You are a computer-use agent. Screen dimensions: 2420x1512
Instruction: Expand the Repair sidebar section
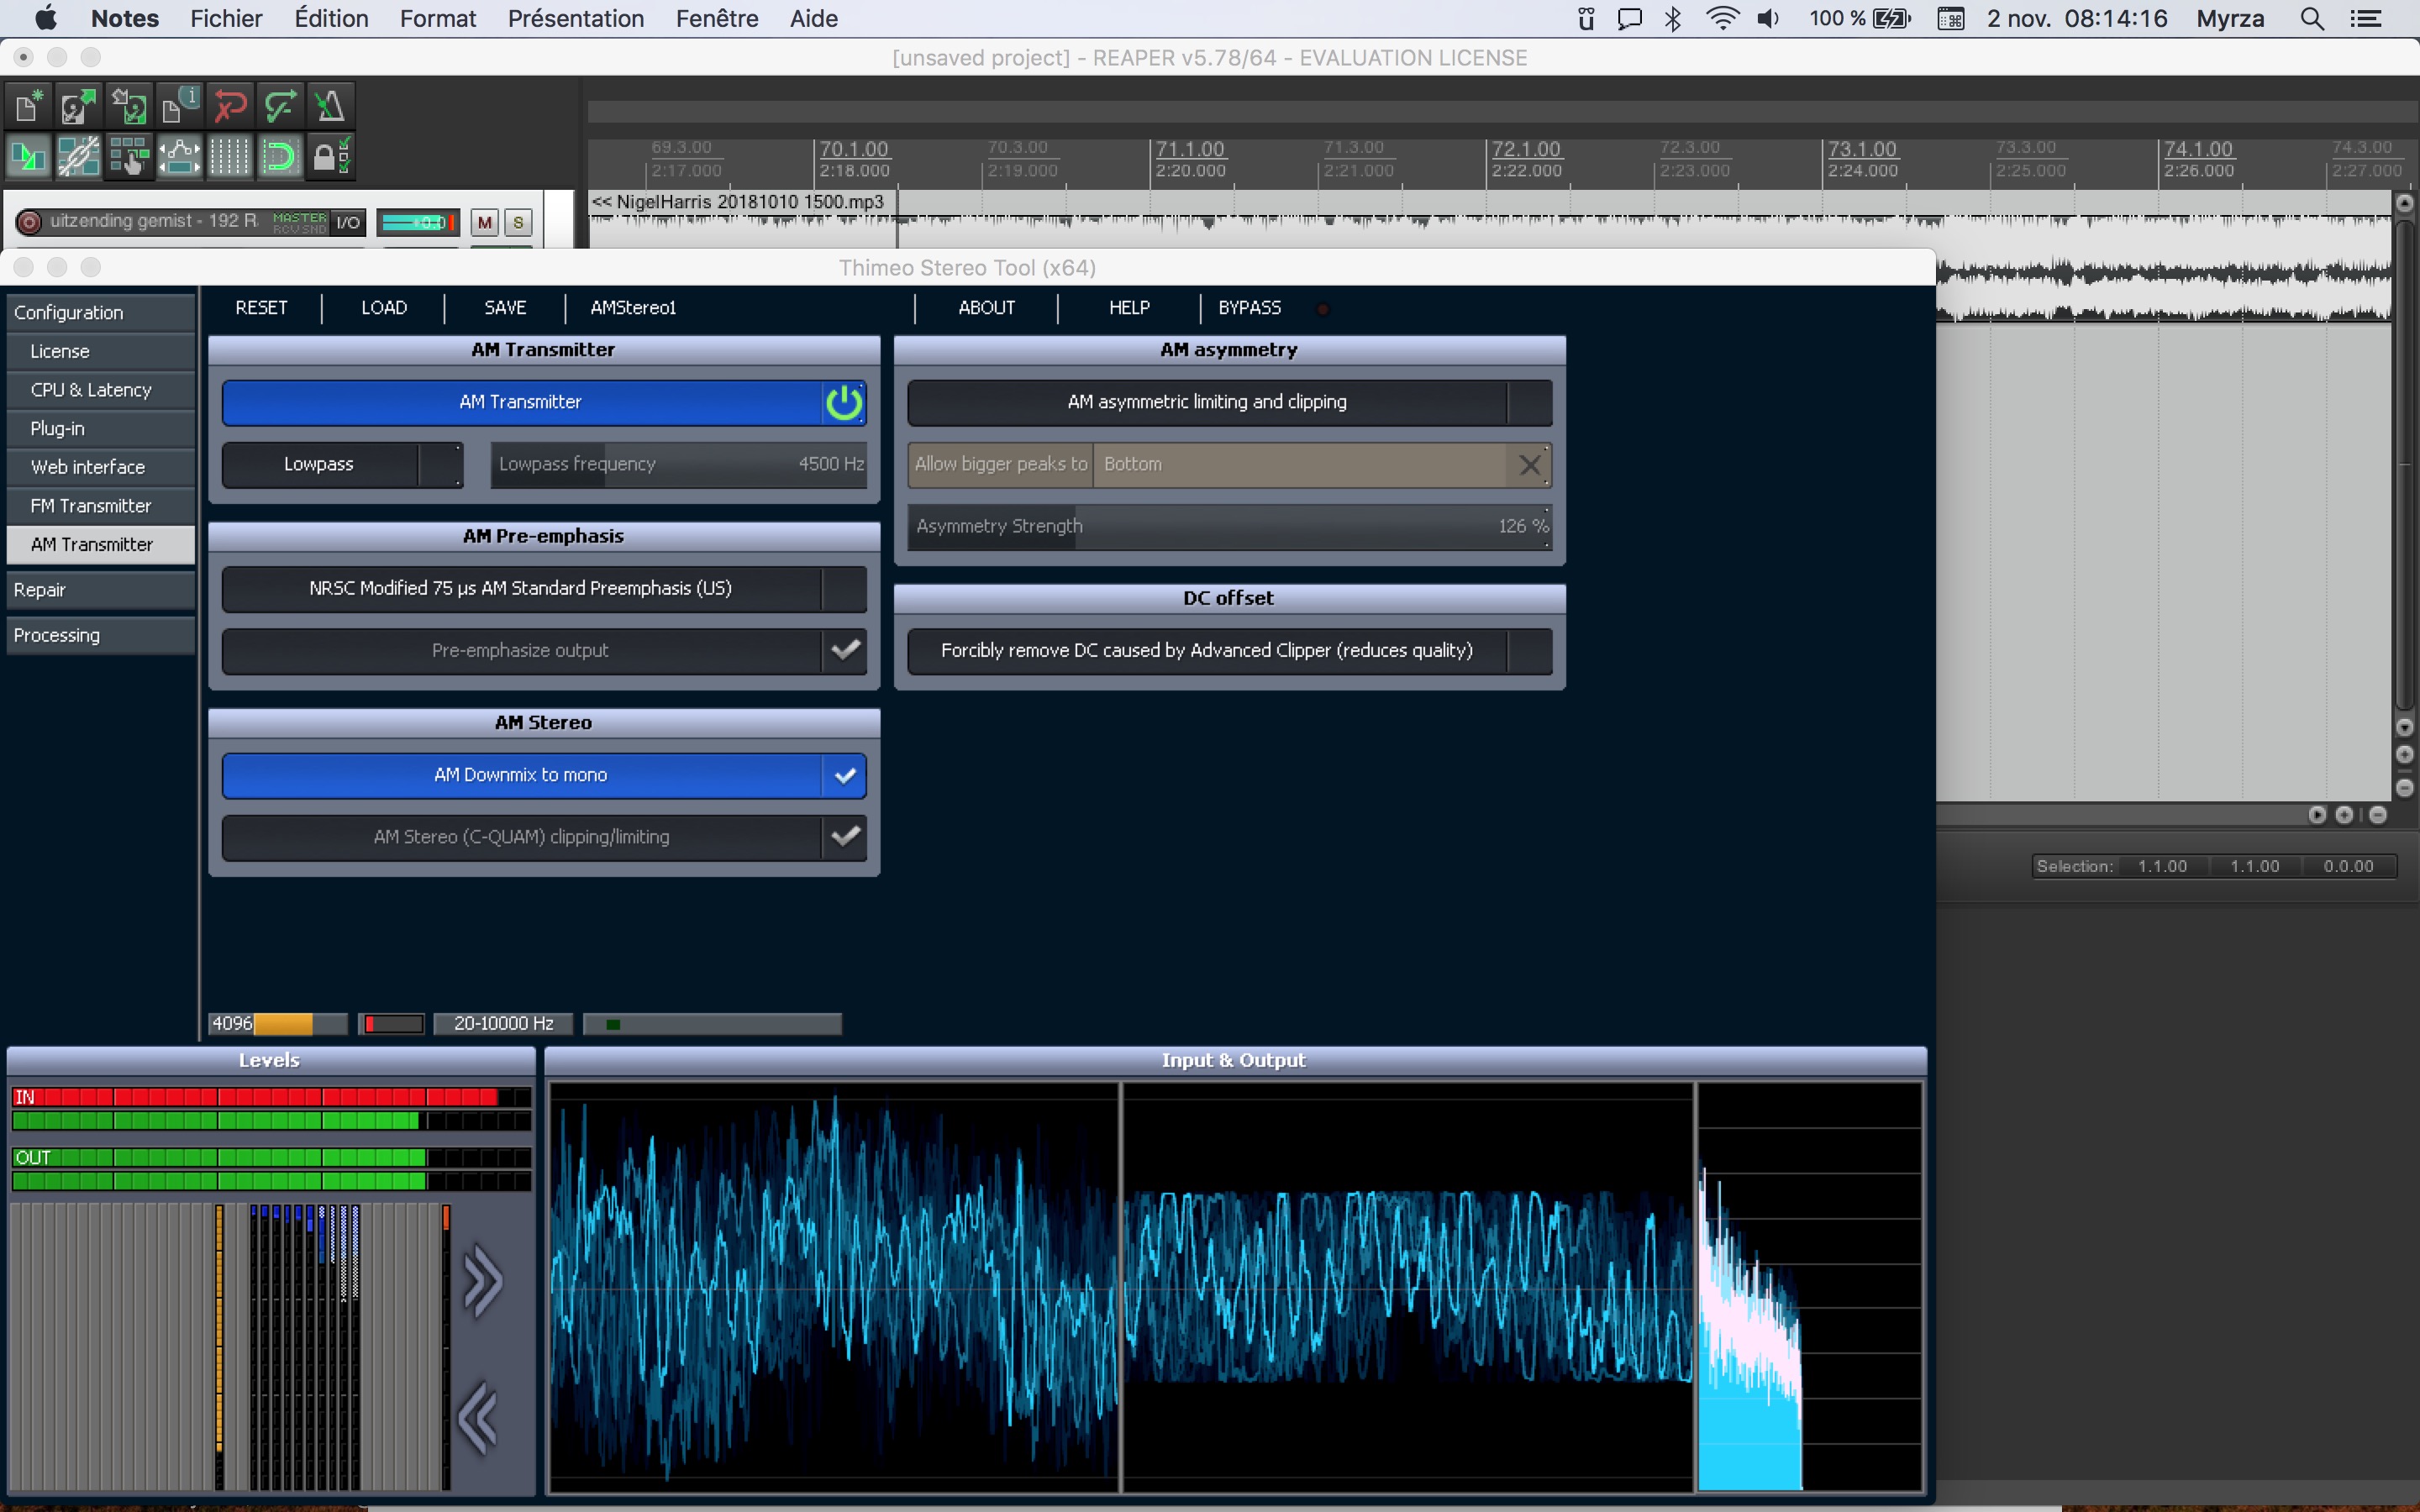click(x=100, y=590)
